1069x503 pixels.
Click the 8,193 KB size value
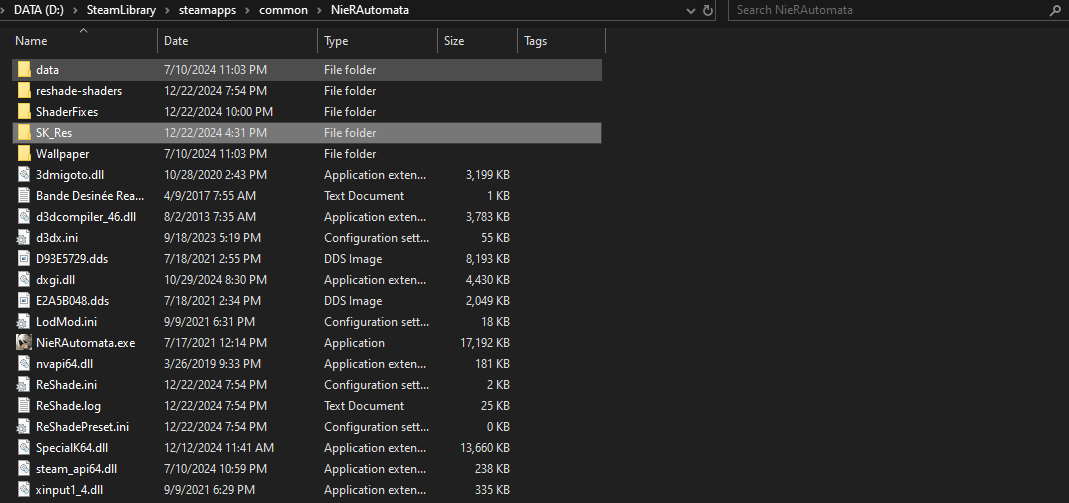[x=488, y=259]
